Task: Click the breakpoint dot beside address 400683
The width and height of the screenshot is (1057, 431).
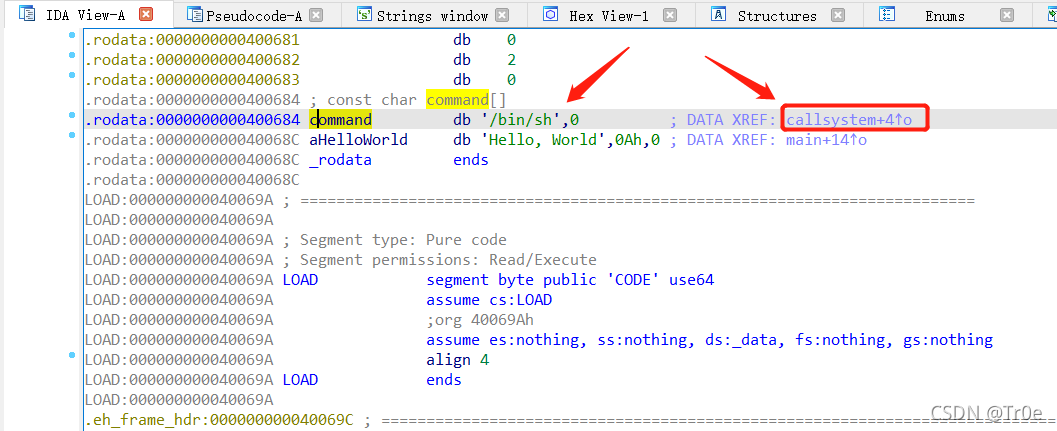Action: click(72, 74)
